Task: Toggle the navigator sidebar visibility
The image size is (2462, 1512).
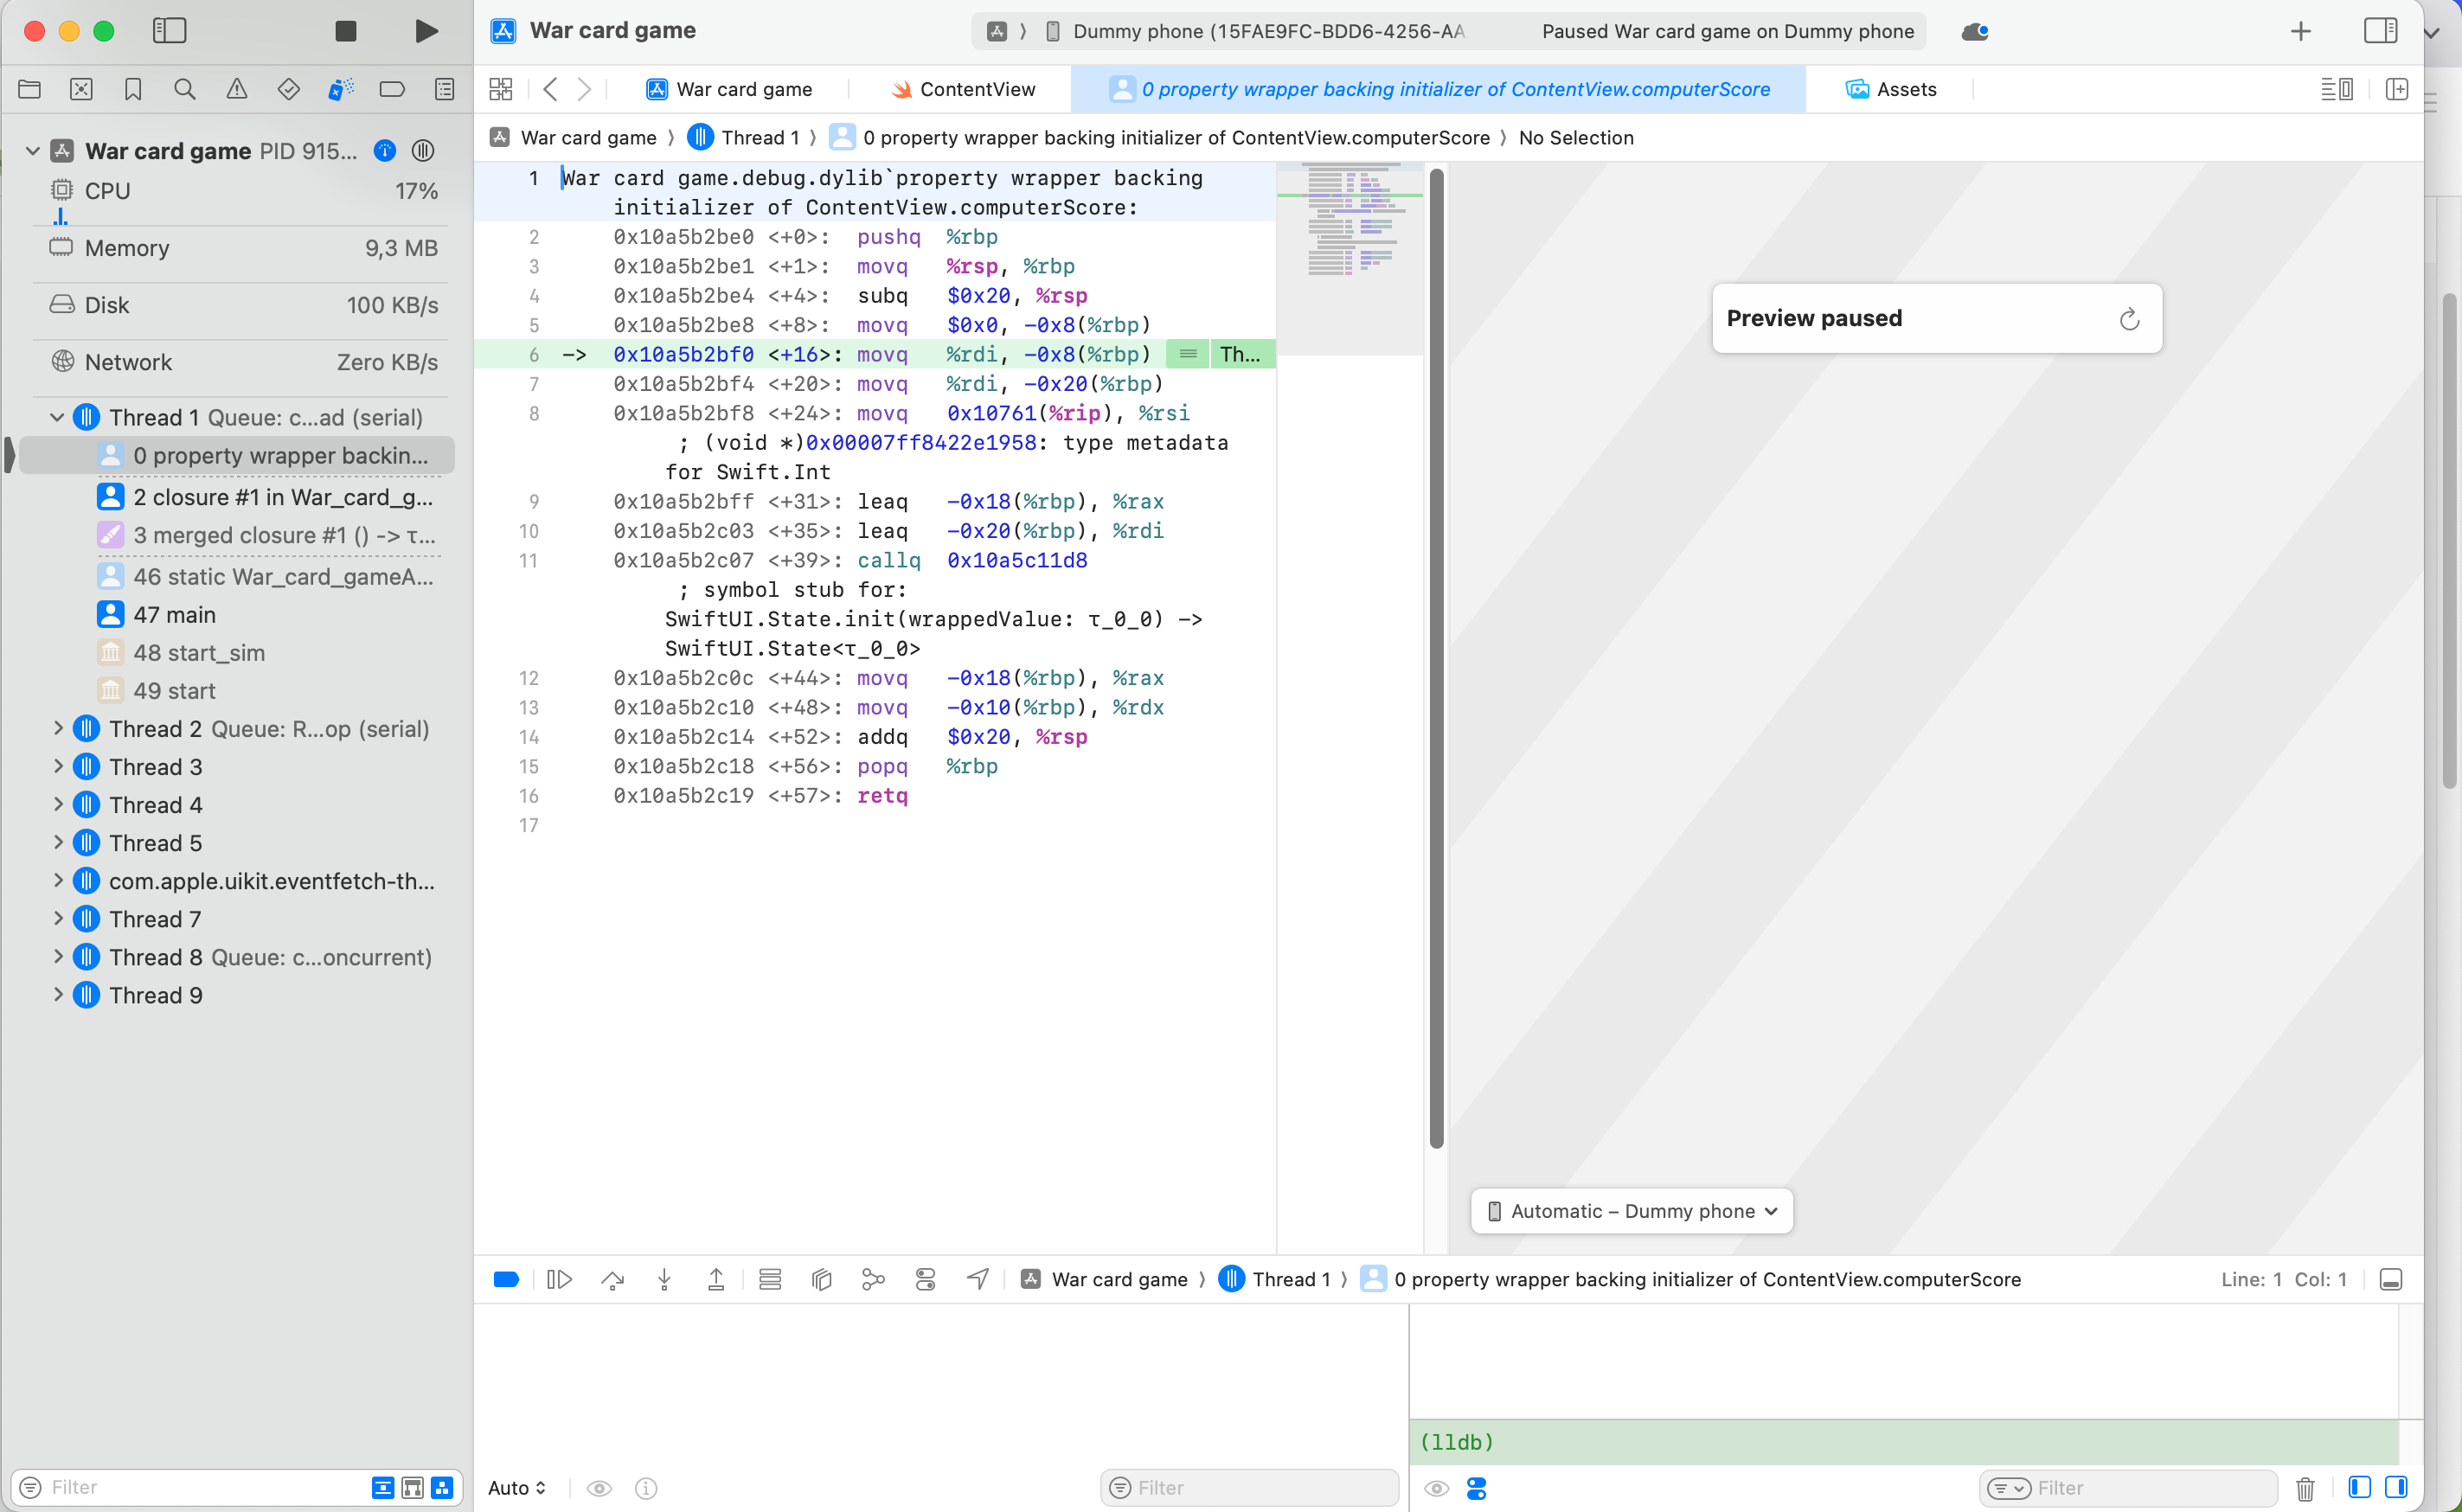Action: (x=169, y=31)
